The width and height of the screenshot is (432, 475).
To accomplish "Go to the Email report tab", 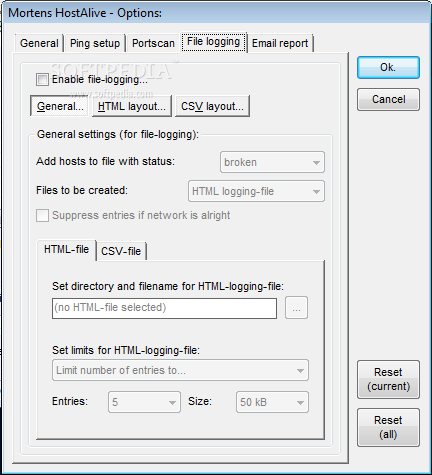I will point(280,43).
